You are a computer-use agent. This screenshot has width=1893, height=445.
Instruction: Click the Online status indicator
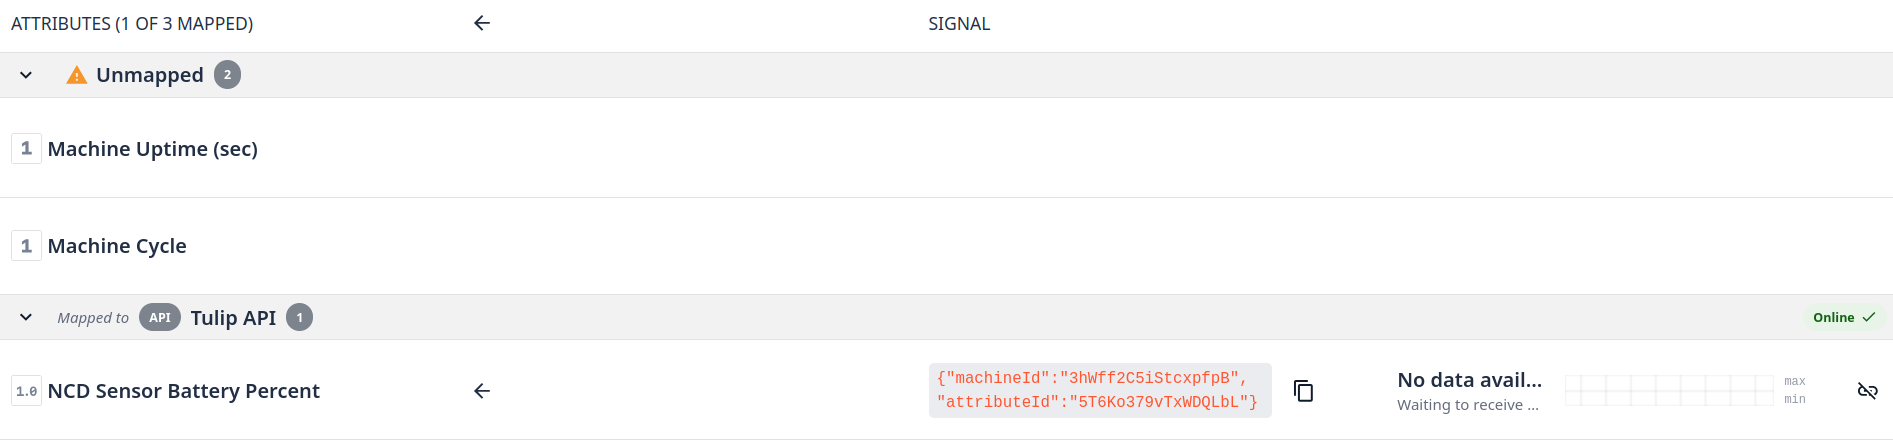[x=1843, y=318]
